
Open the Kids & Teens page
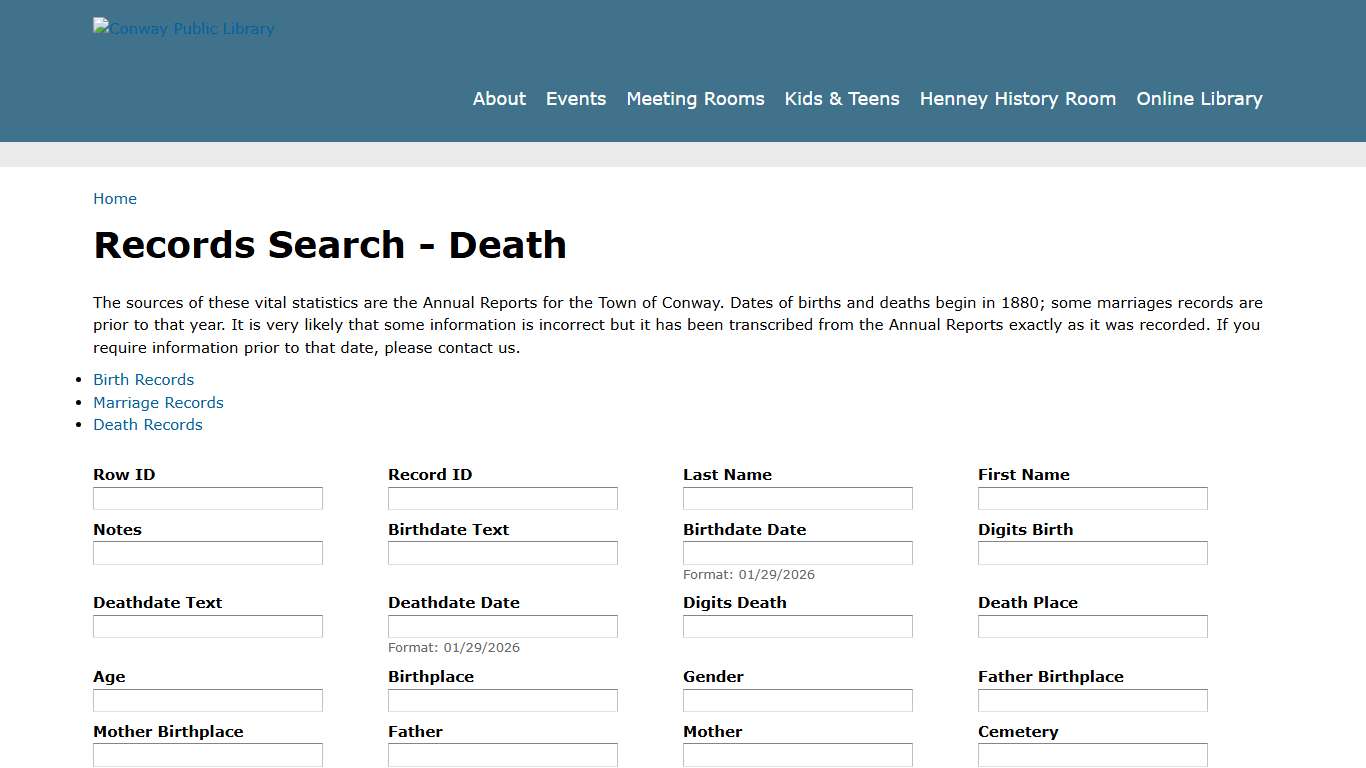pyautogui.click(x=842, y=98)
